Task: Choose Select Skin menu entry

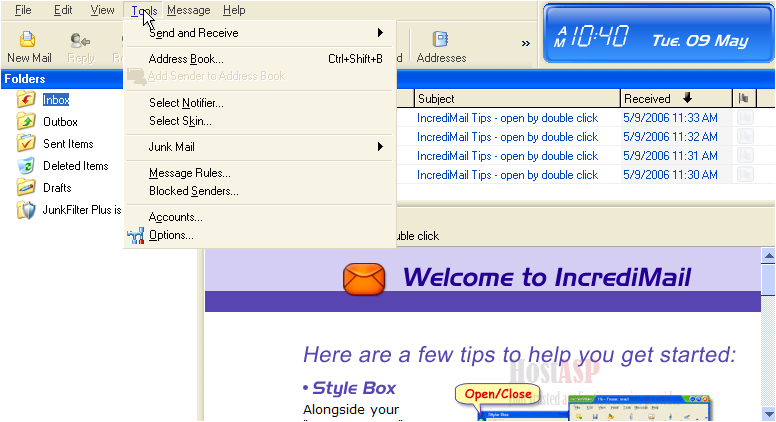Action: pos(260,121)
